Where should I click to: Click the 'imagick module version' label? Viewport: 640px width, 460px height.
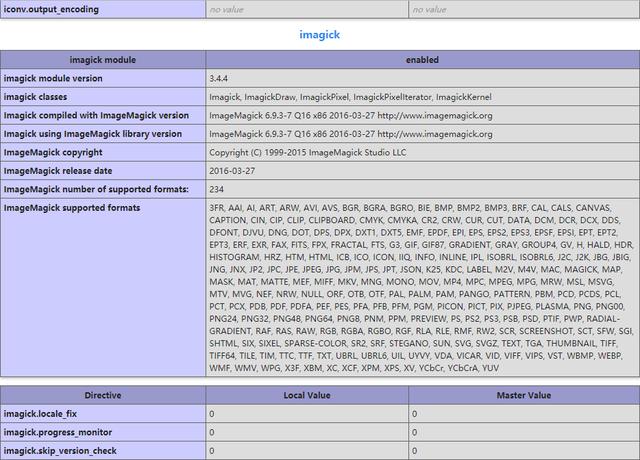click(x=53, y=78)
